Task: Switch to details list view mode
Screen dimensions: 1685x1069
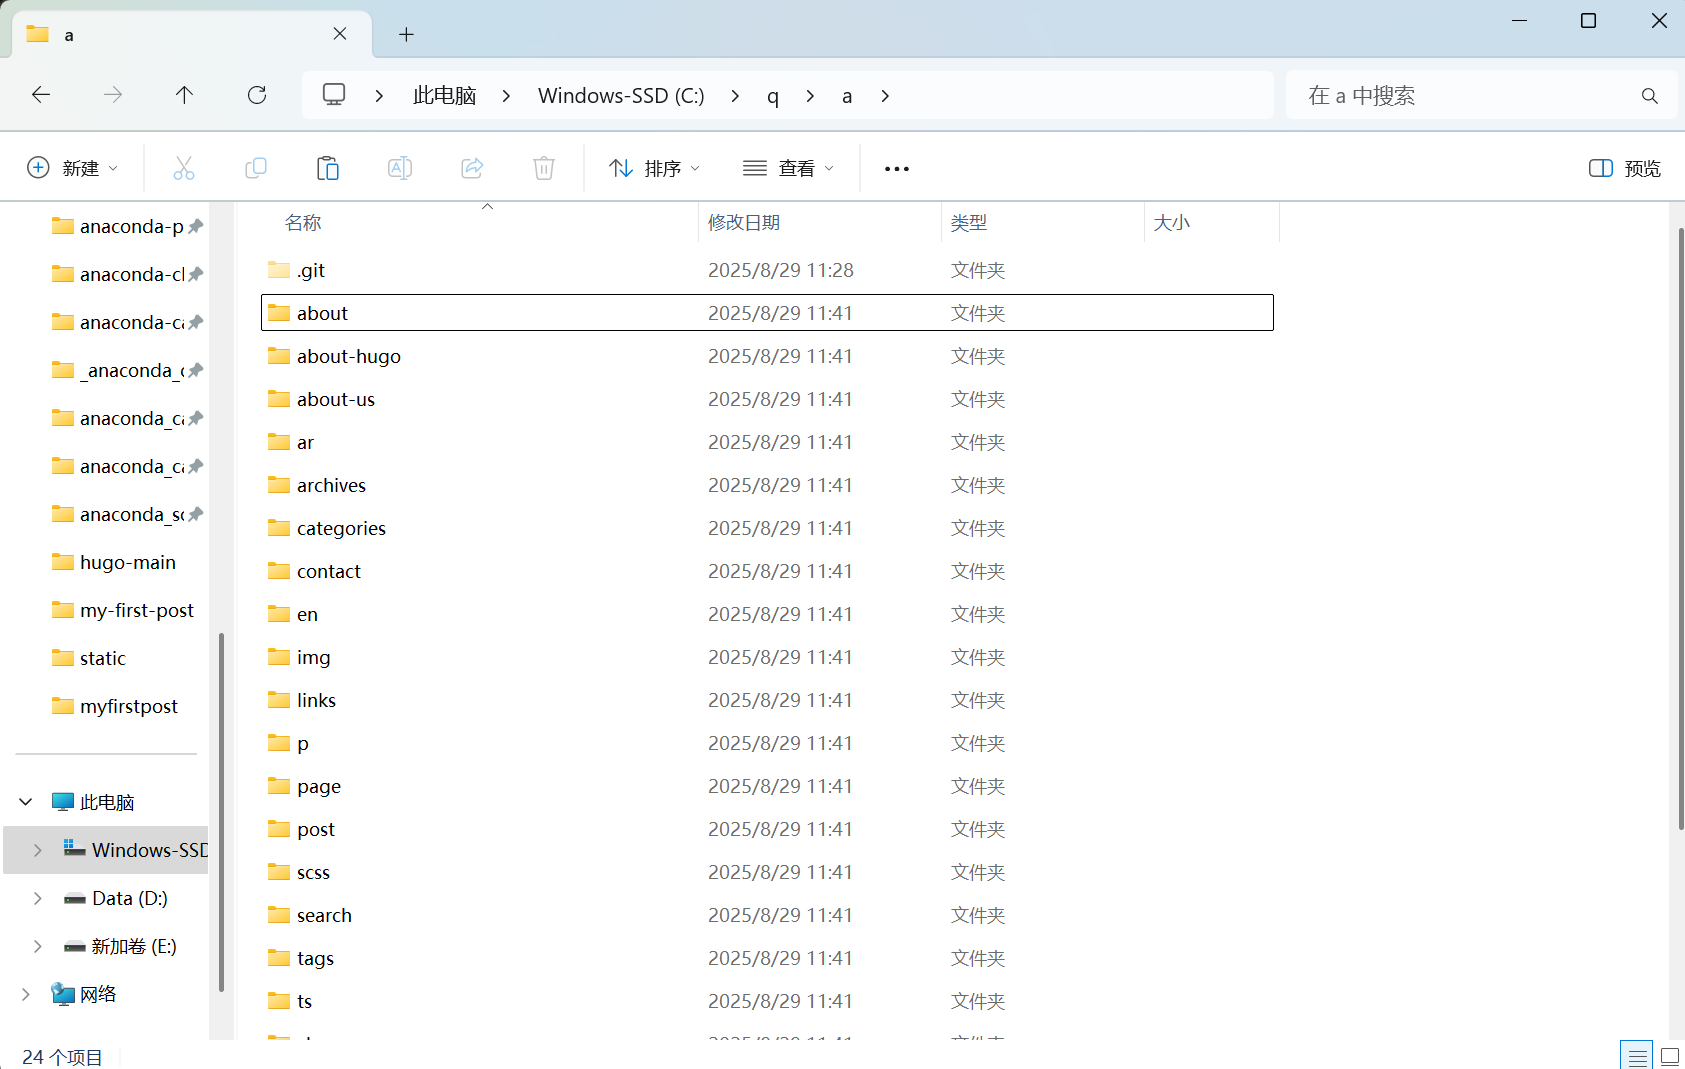Action: pyautogui.click(x=1637, y=1056)
